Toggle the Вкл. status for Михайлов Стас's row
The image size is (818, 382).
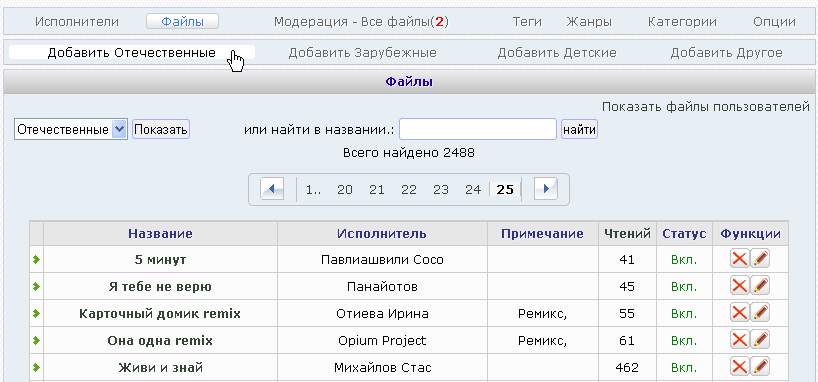tap(684, 368)
